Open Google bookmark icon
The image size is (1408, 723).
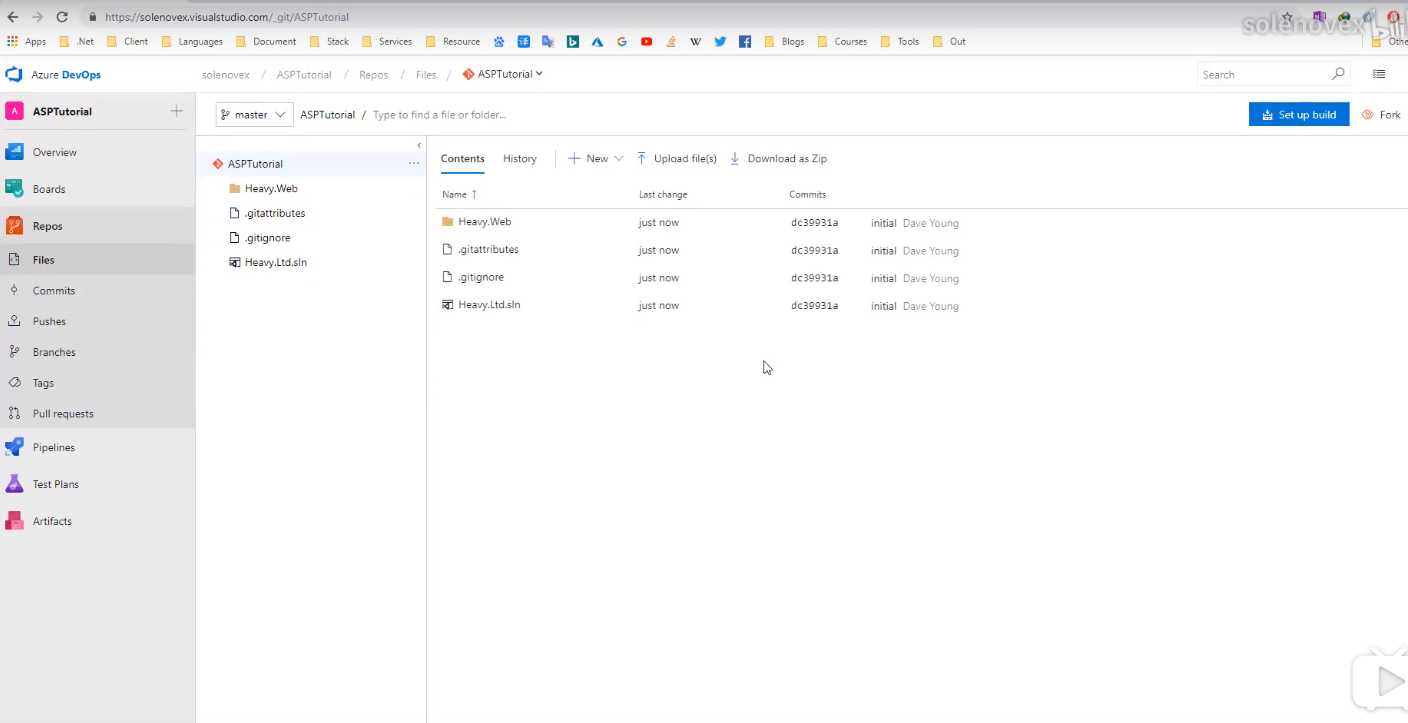point(622,41)
